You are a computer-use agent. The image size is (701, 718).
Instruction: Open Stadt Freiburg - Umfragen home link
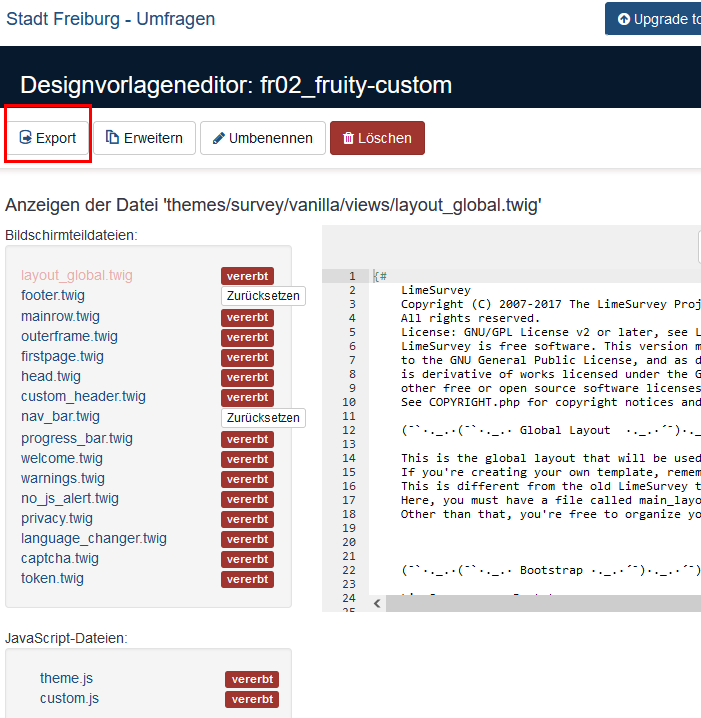110,19
